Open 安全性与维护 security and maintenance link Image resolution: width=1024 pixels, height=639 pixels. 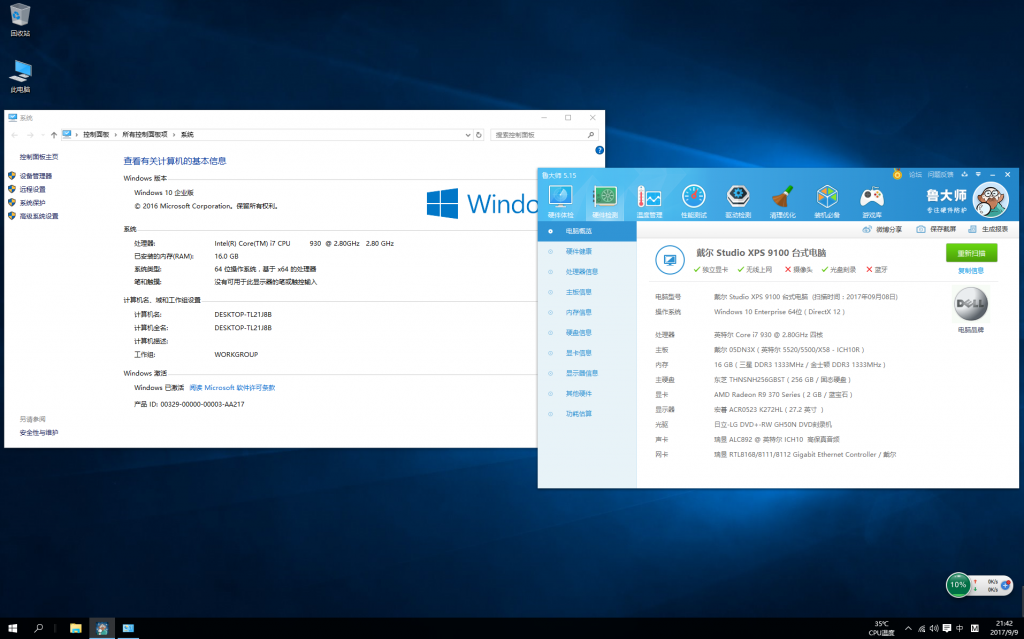point(39,433)
